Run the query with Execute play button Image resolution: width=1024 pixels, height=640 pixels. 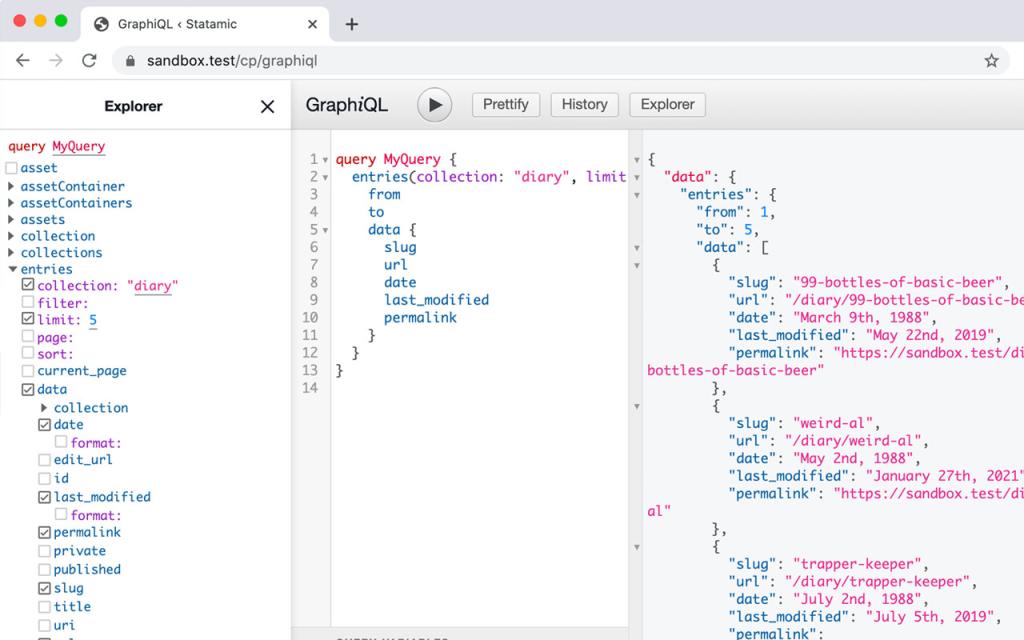434,104
